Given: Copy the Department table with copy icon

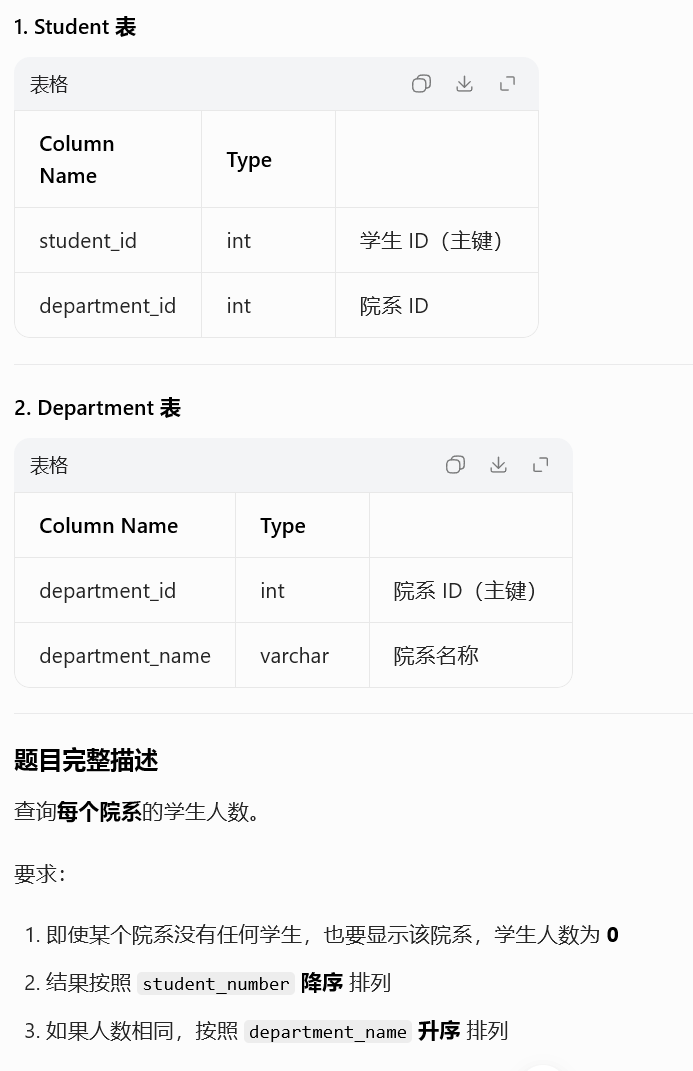Looking at the screenshot, I should pos(455,465).
